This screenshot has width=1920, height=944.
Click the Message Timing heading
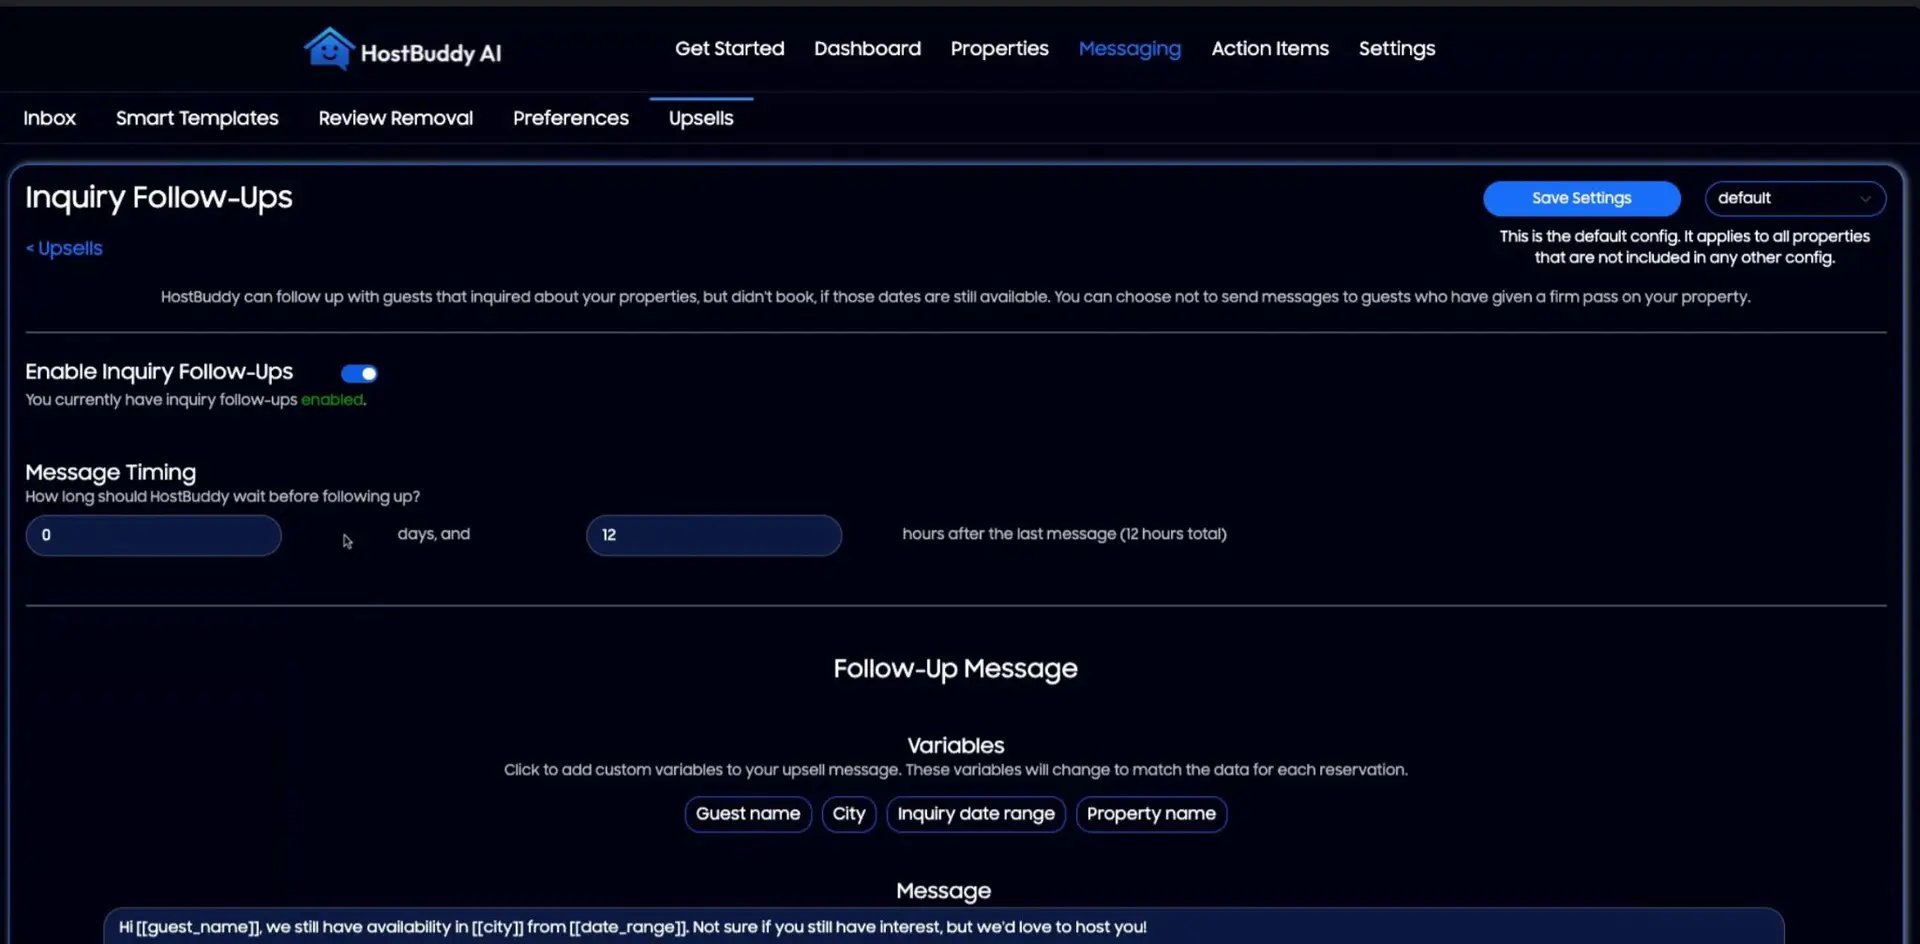point(111,472)
